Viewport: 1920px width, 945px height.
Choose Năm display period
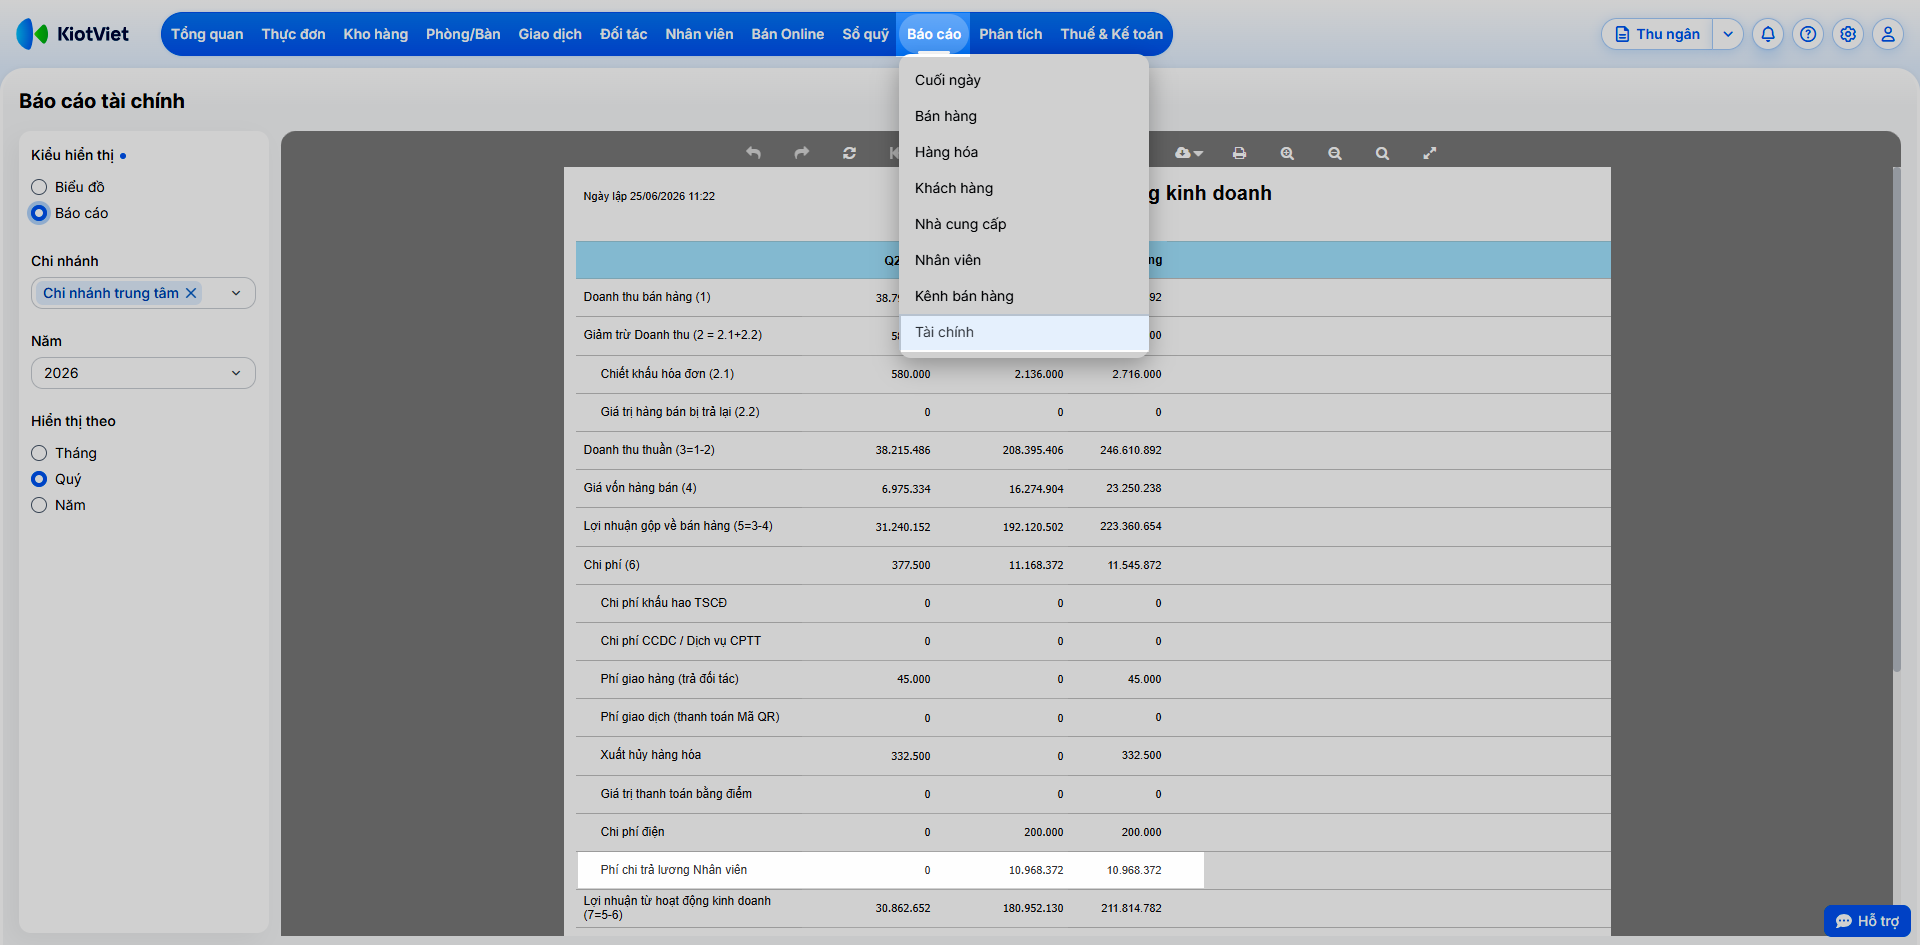[39, 505]
